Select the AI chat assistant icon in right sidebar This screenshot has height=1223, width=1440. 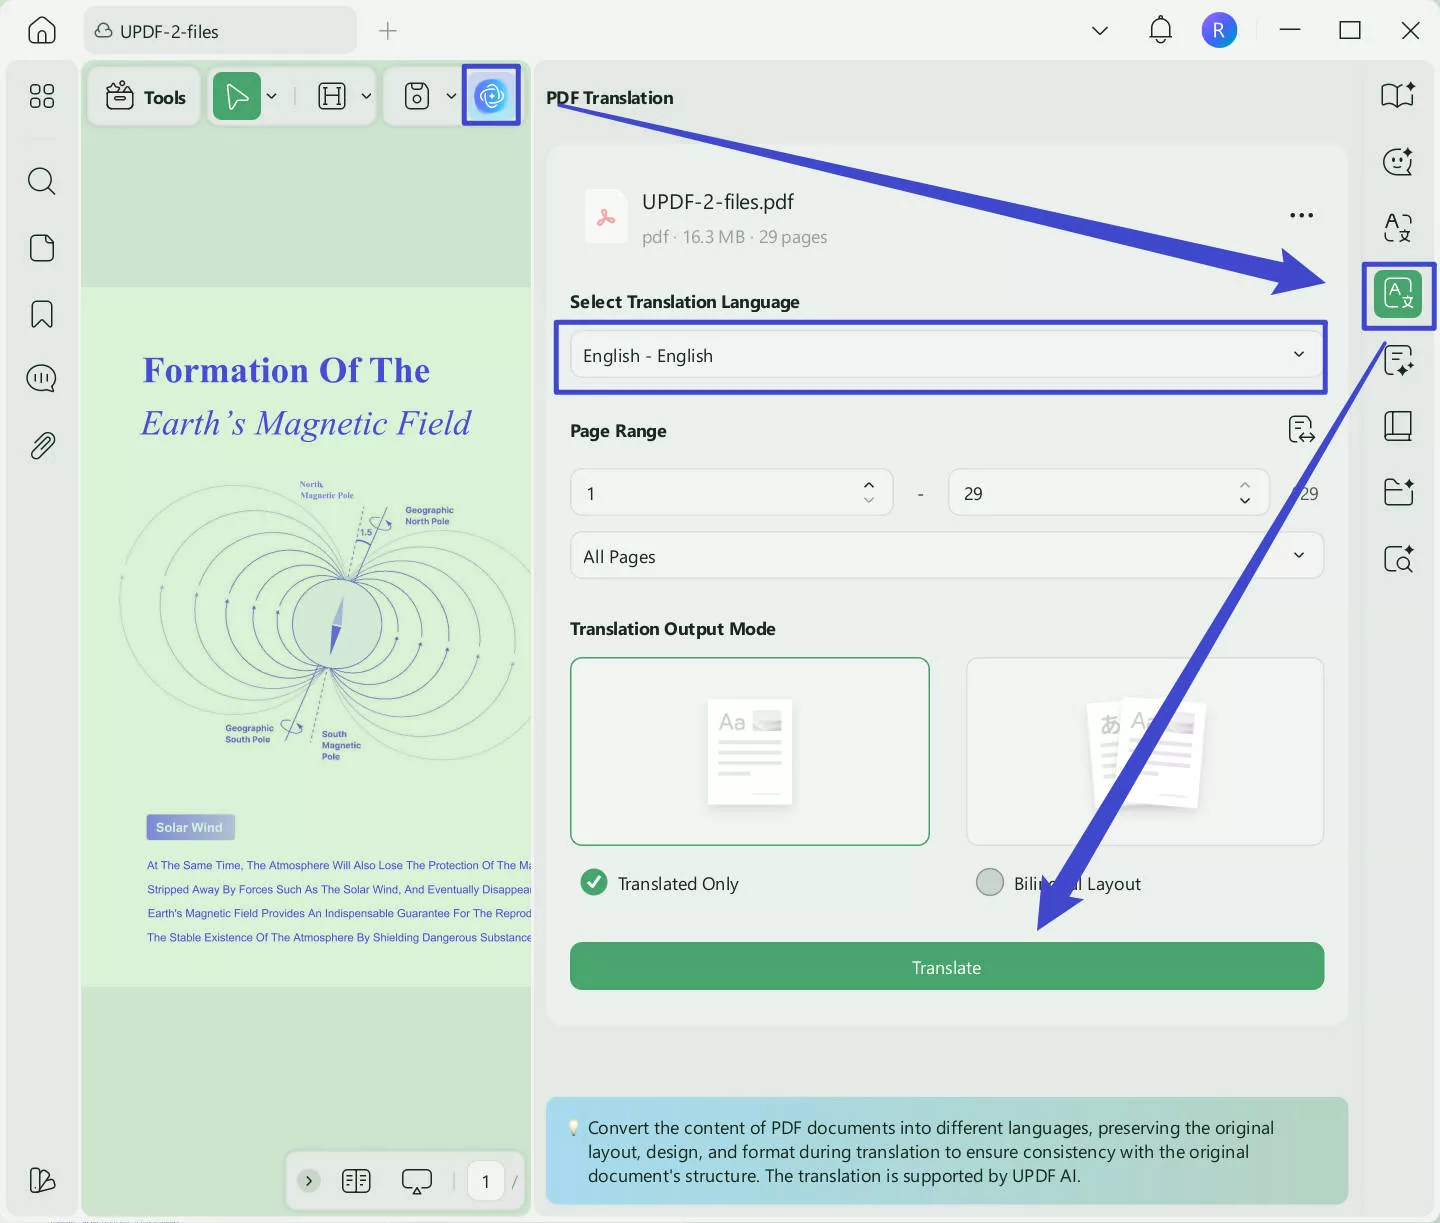tap(1398, 161)
